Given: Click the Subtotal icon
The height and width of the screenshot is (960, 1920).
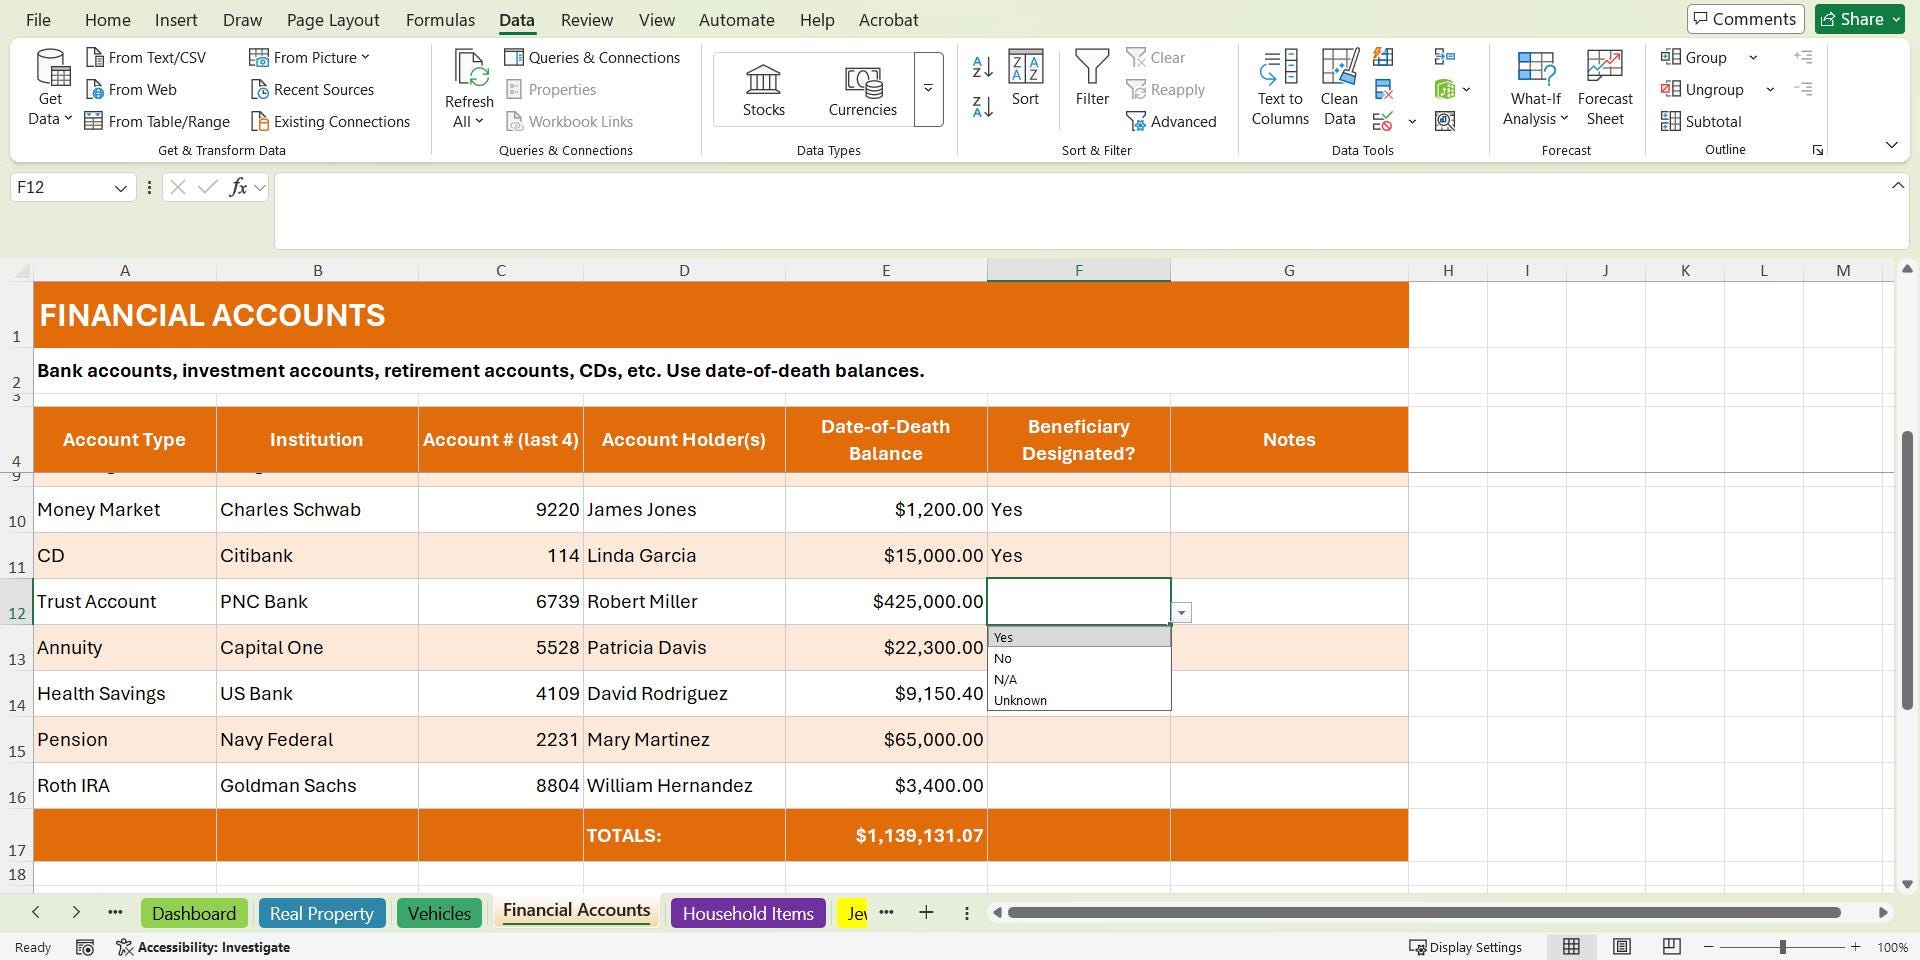Looking at the screenshot, I should pos(1670,121).
